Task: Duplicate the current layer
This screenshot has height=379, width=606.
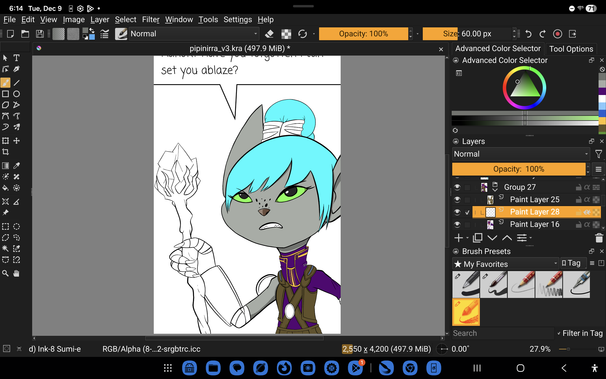Action: coord(478,238)
